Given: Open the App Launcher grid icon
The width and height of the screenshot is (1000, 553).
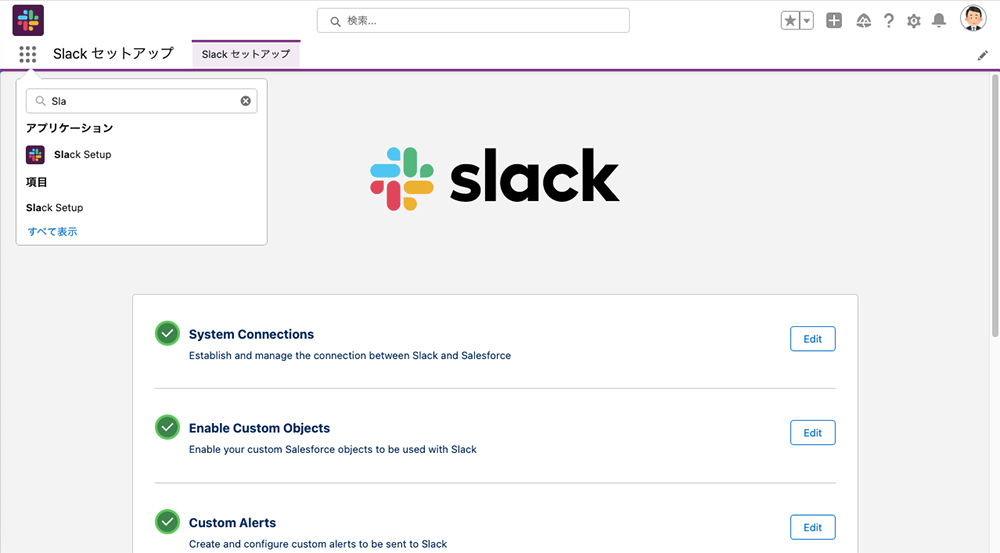Looking at the screenshot, I should click(27, 54).
